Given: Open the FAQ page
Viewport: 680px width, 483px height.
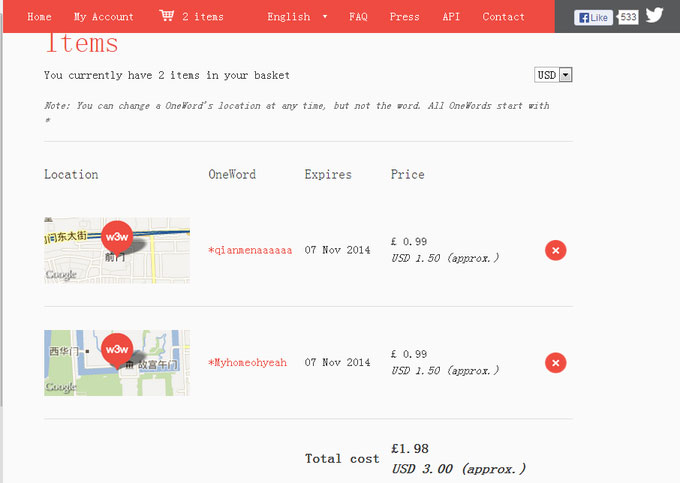Looking at the screenshot, I should (358, 17).
